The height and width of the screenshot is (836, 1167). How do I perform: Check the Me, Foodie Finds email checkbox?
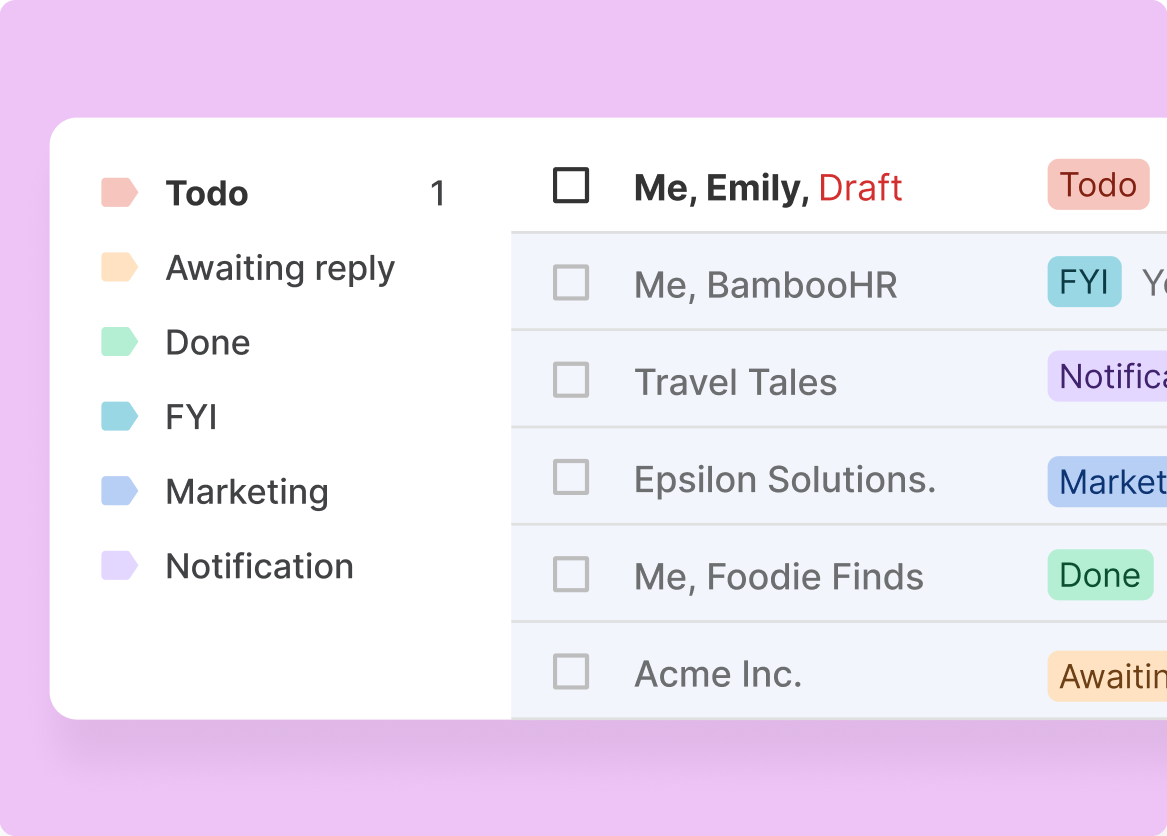[571, 575]
